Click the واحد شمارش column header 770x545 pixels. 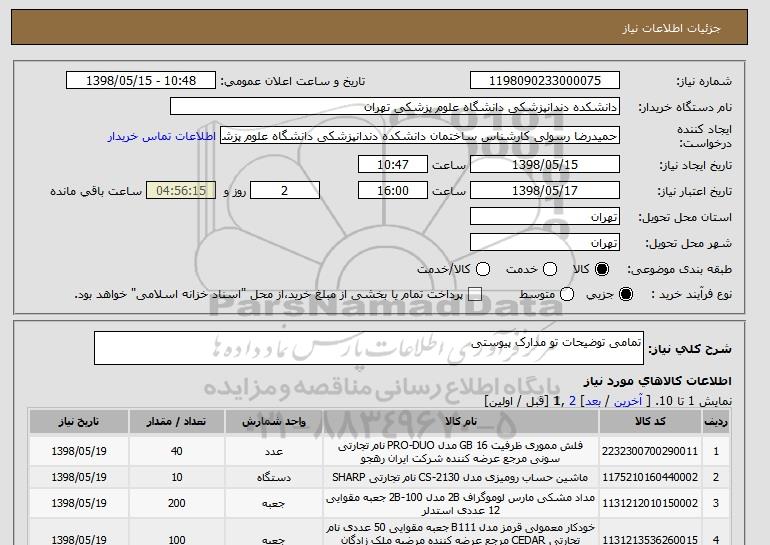274,422
